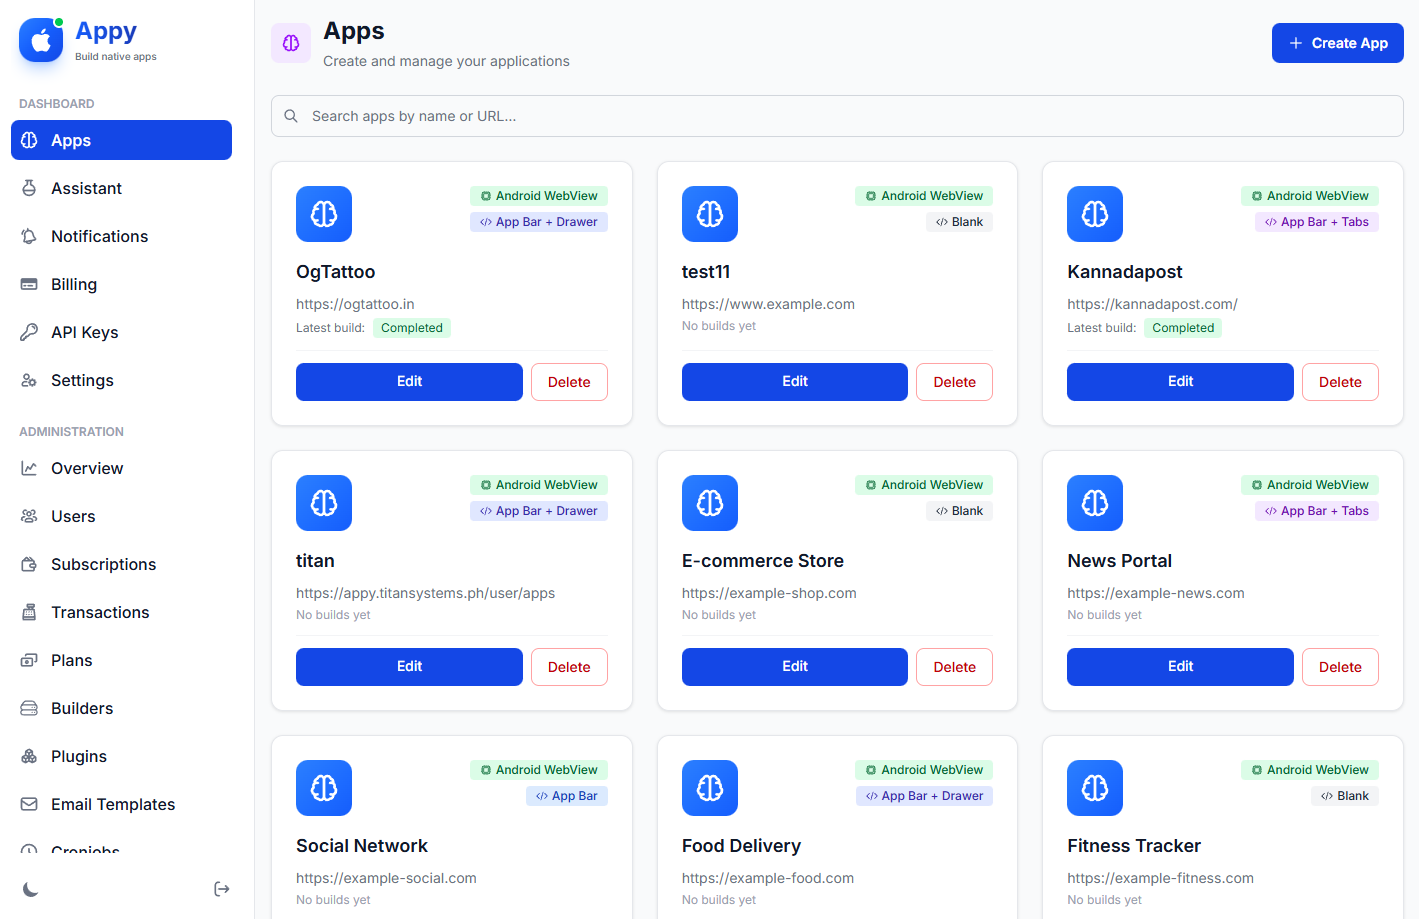The height and width of the screenshot is (919, 1419).
Task: Open the Notifications bell icon
Action: [x=30, y=236]
